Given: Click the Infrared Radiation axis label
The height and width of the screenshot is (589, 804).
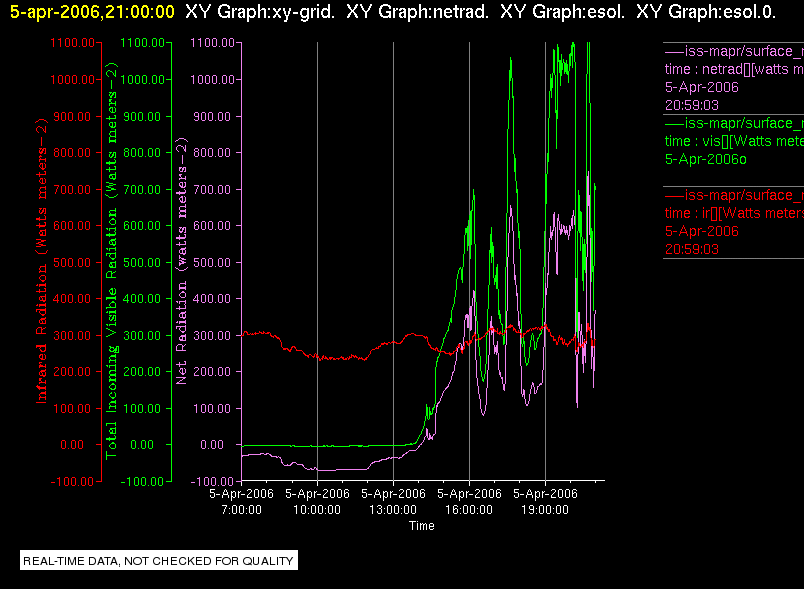Looking at the screenshot, I should (x=41, y=261).
